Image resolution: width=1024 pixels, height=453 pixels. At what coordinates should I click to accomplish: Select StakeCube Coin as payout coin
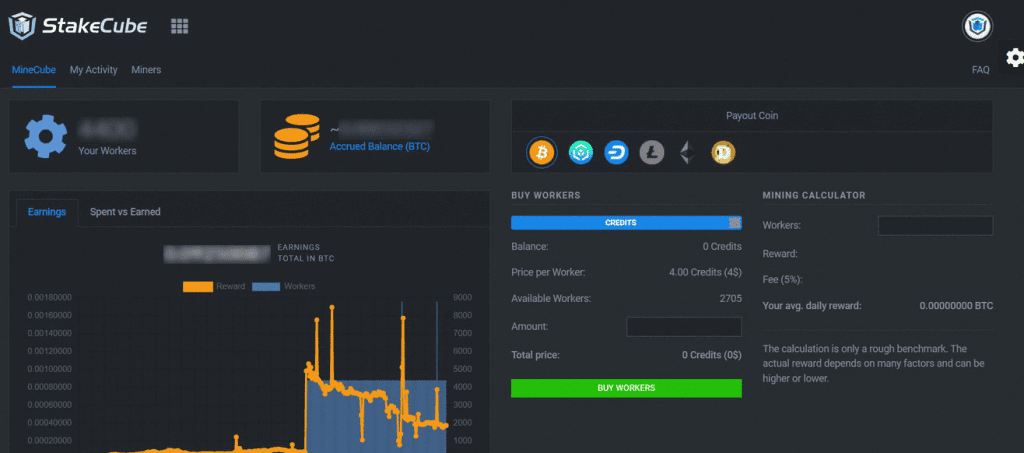[x=580, y=153]
